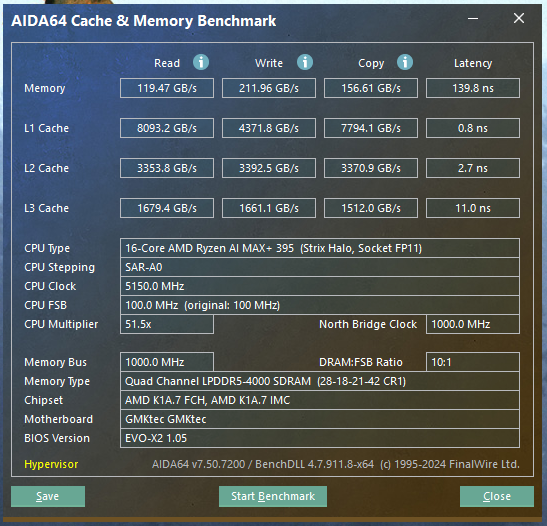Select the CPU Clock 5150.0 MHz field
The height and width of the screenshot is (526, 547).
point(320,286)
